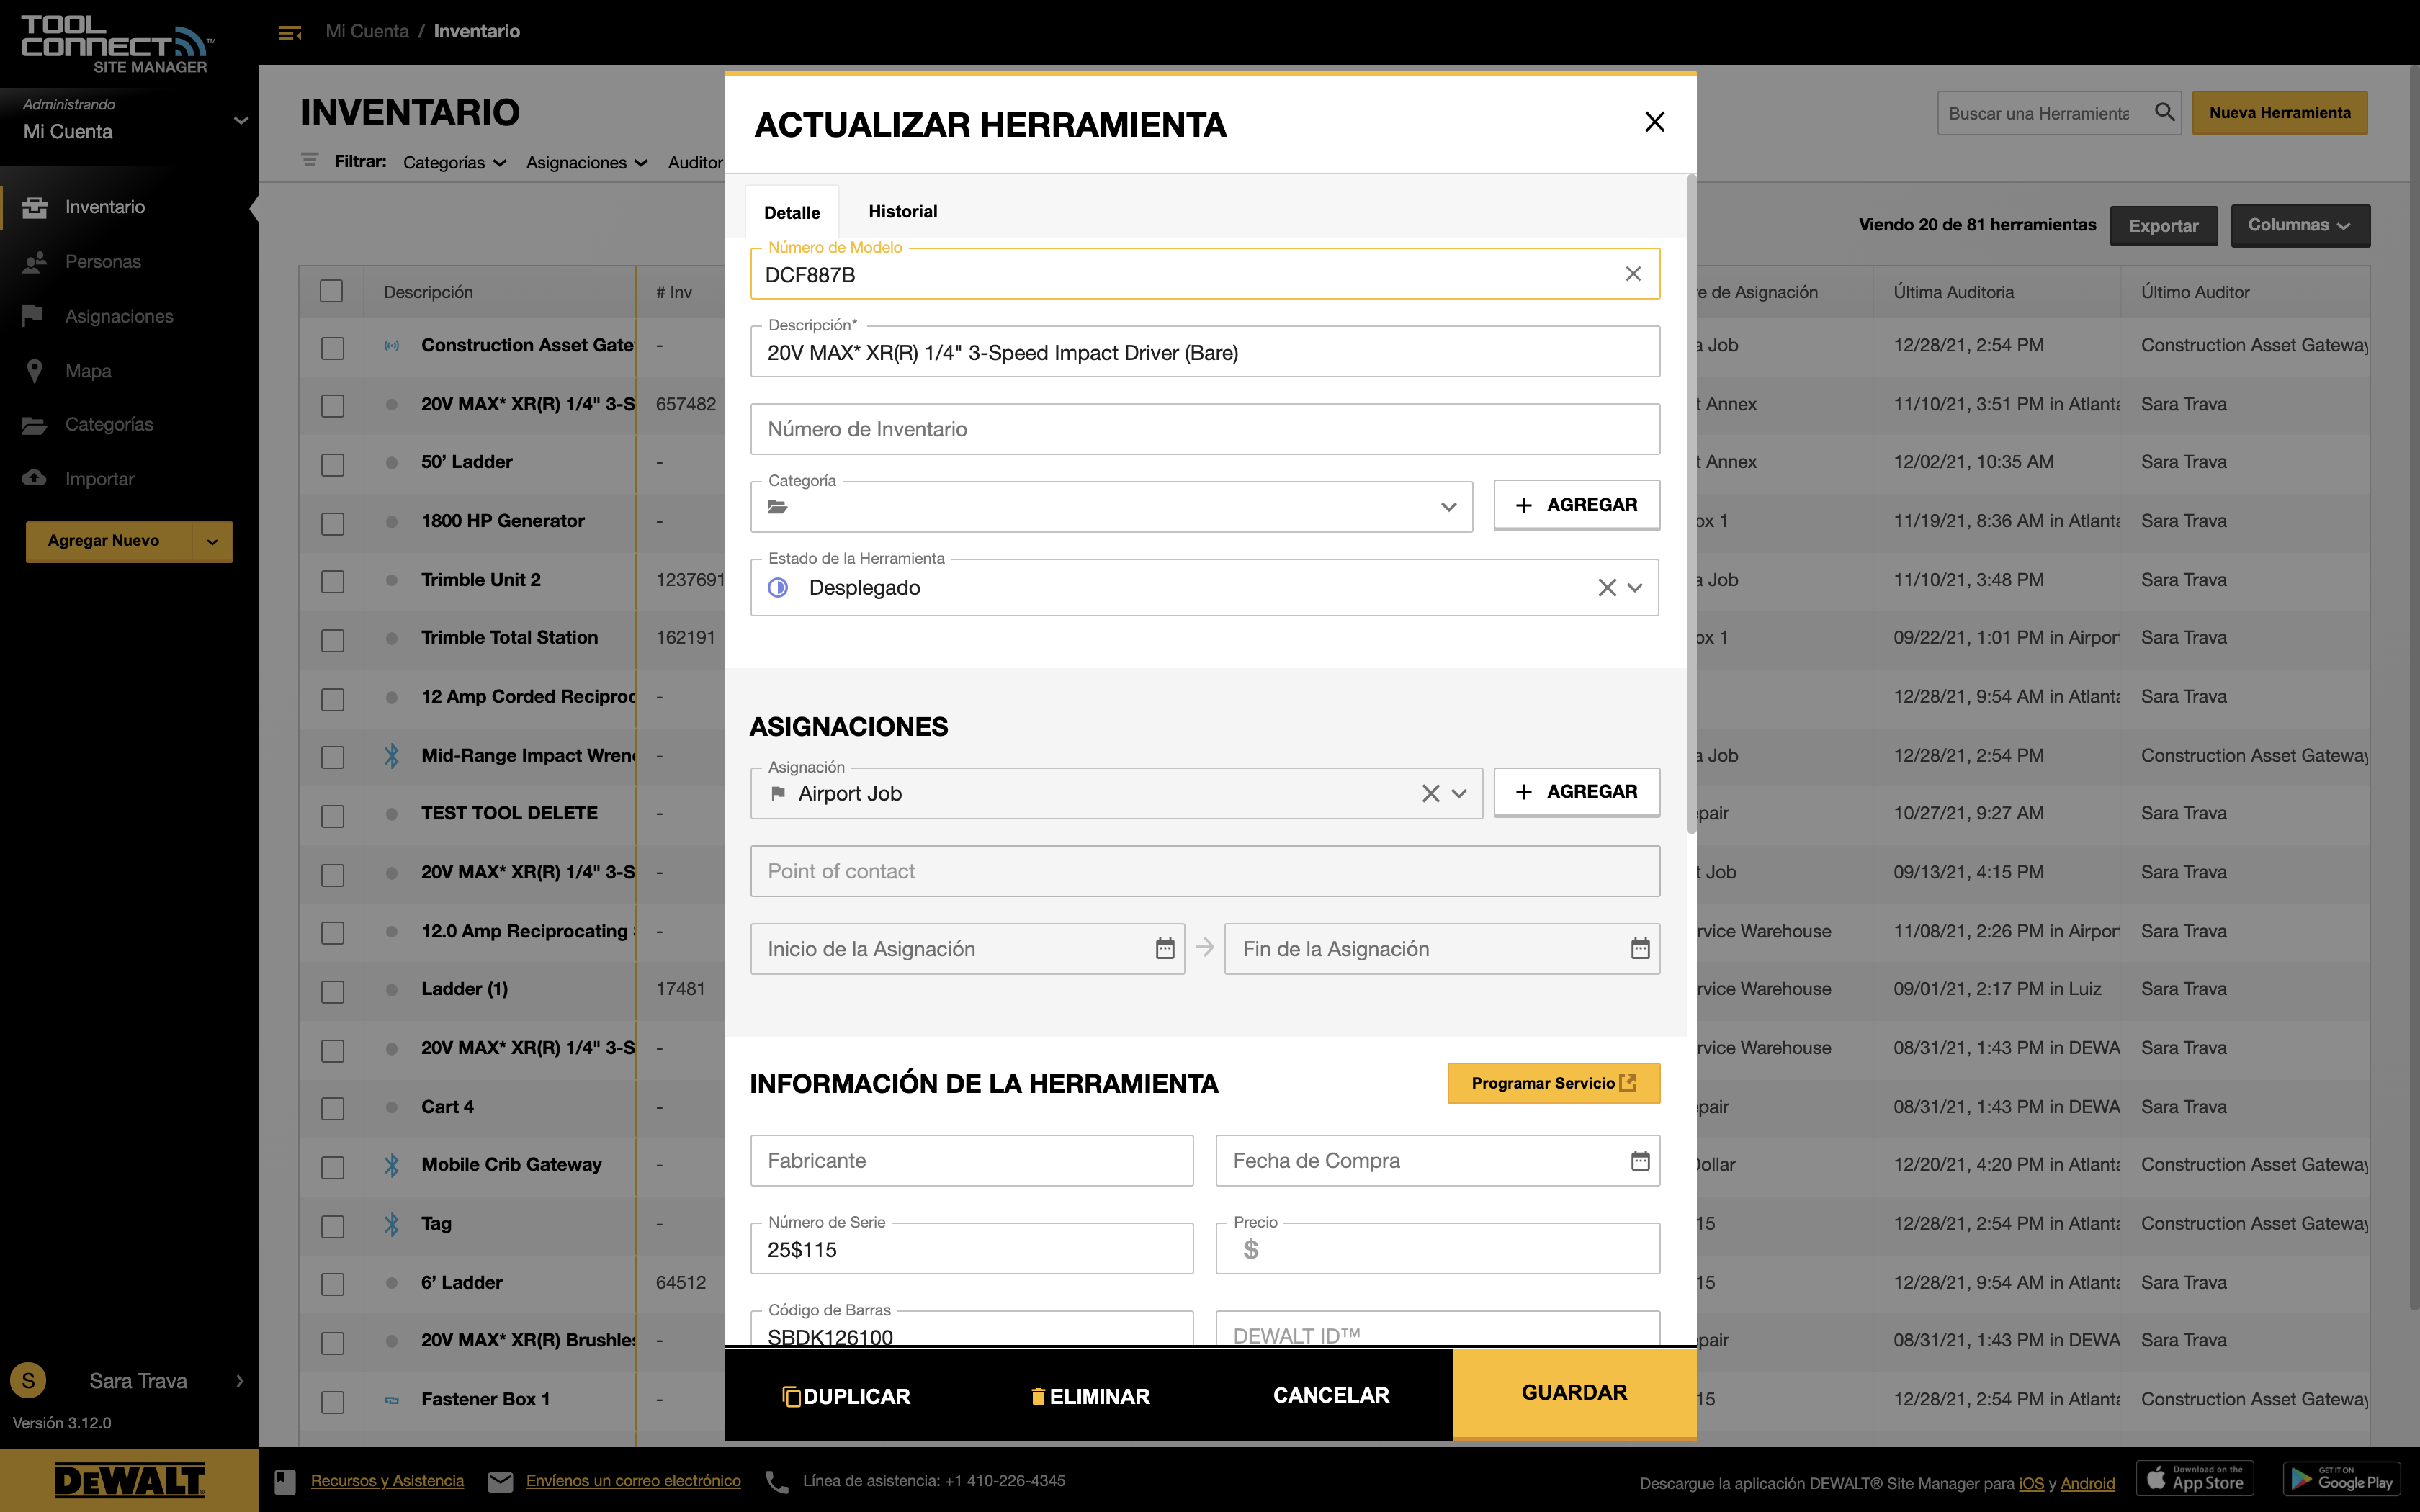Click the Número de Inventario field
The height and width of the screenshot is (1512, 2420).
[1204, 429]
